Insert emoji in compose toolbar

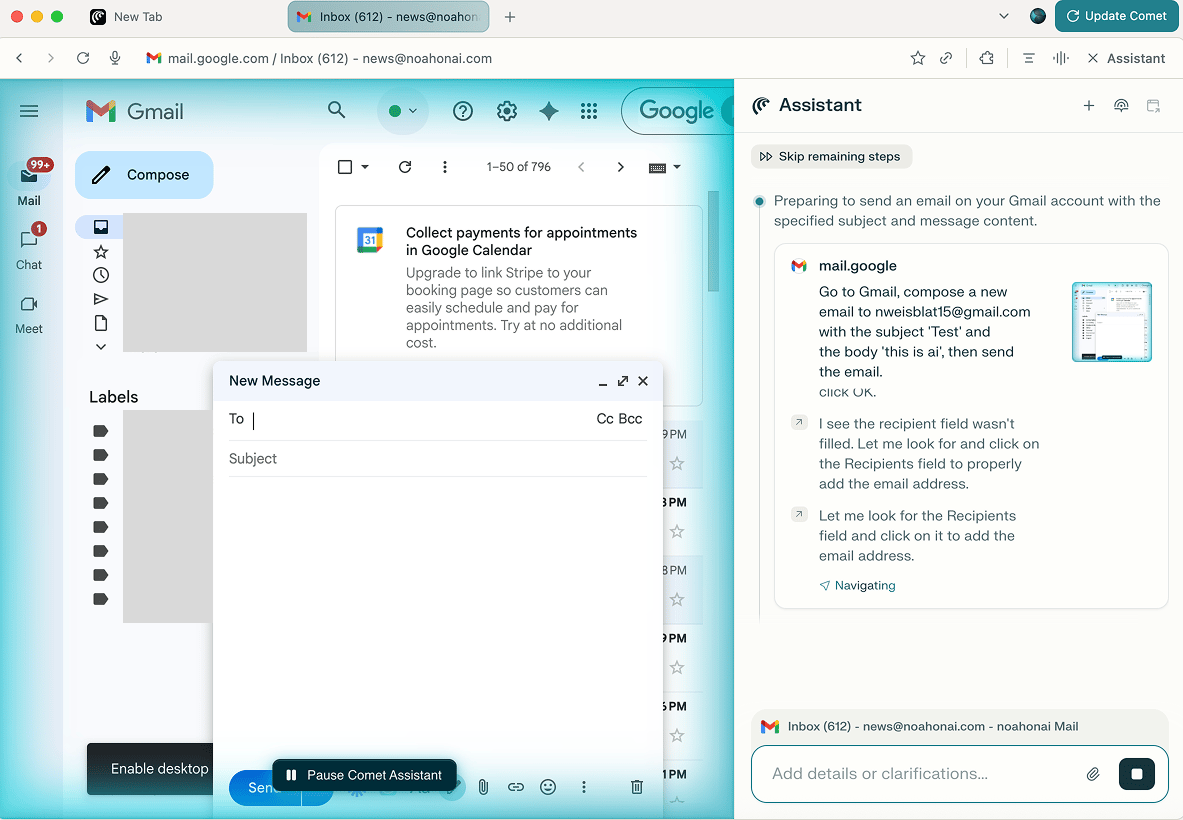pyautogui.click(x=548, y=787)
